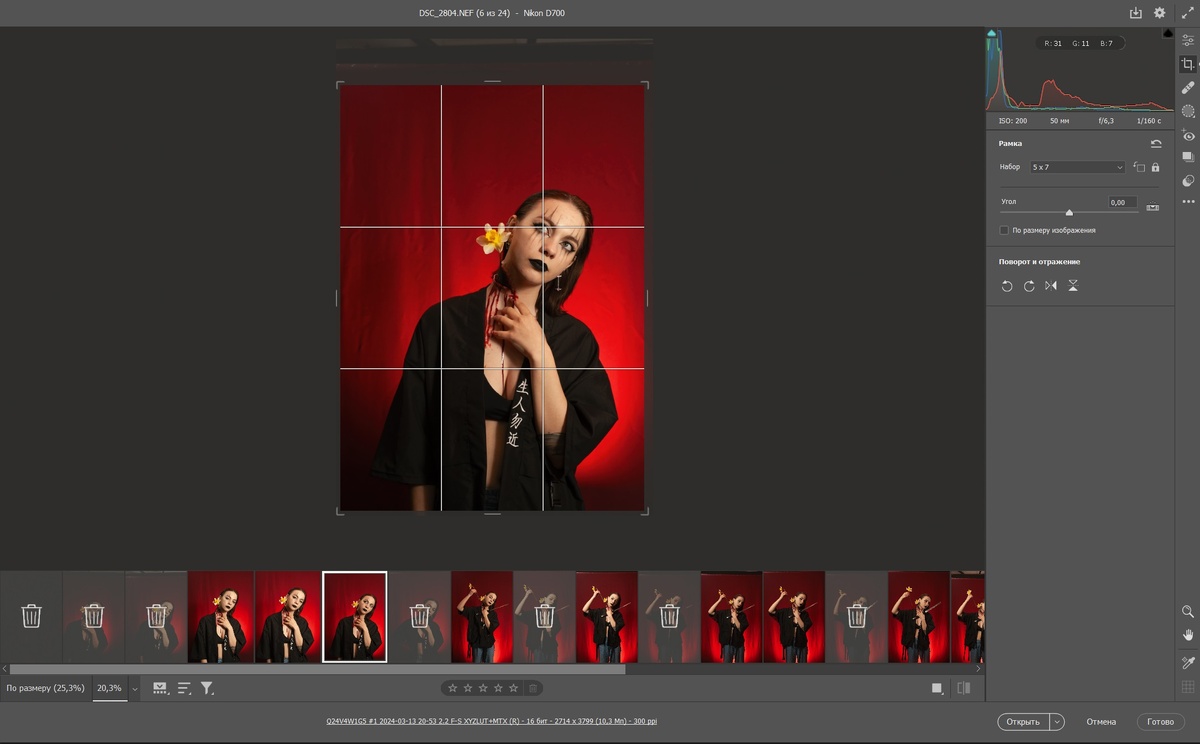Screen dimensions: 1200x744
Task: Flip image vertically
Action: pyautogui.click(x=1073, y=286)
